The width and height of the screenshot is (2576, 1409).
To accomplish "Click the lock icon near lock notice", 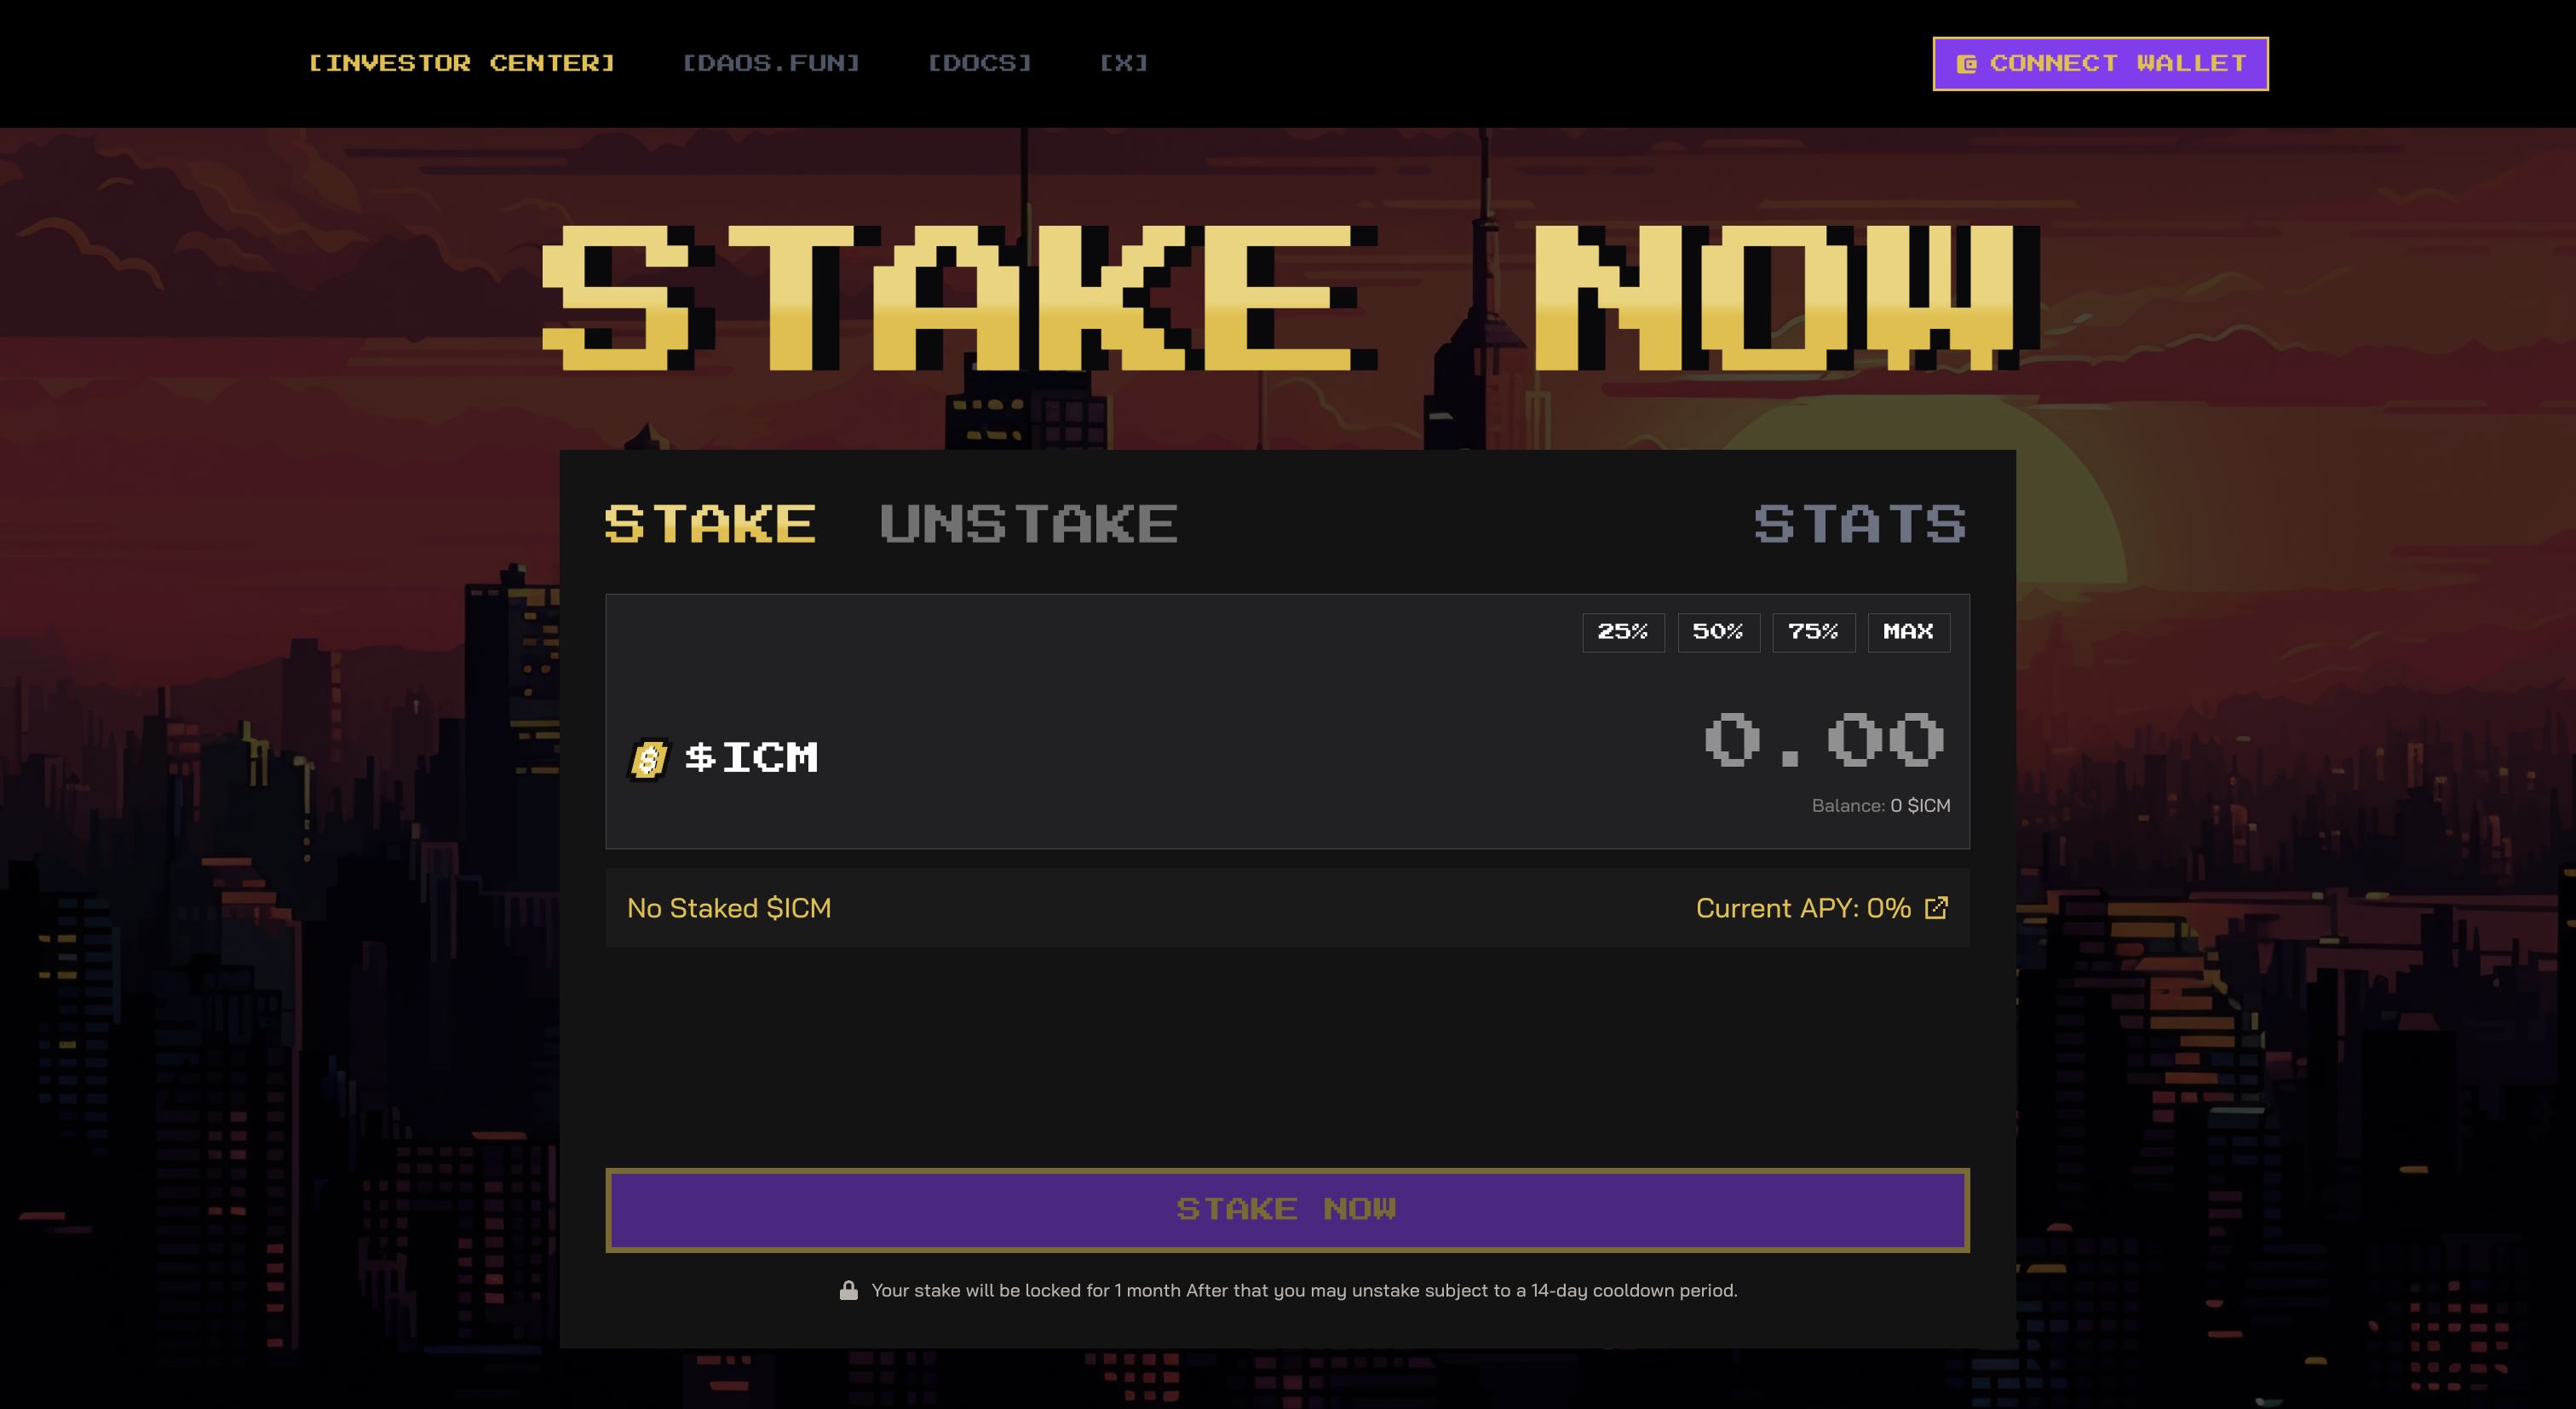I will click(x=848, y=1290).
